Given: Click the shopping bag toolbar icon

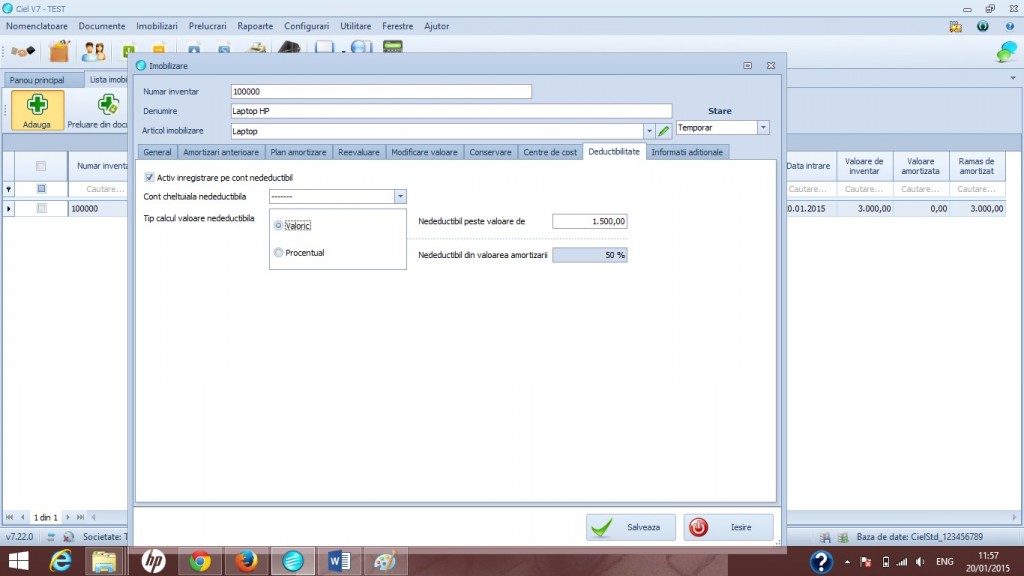Looking at the screenshot, I should click(x=59, y=51).
